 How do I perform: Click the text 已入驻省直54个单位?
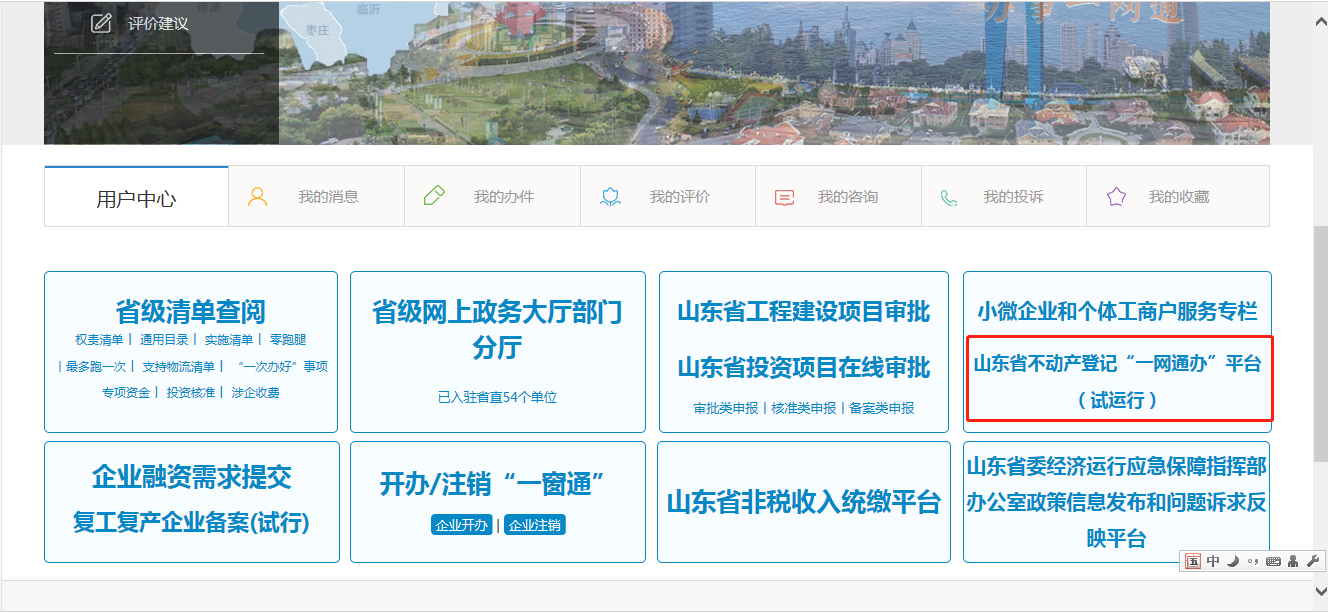(x=497, y=397)
